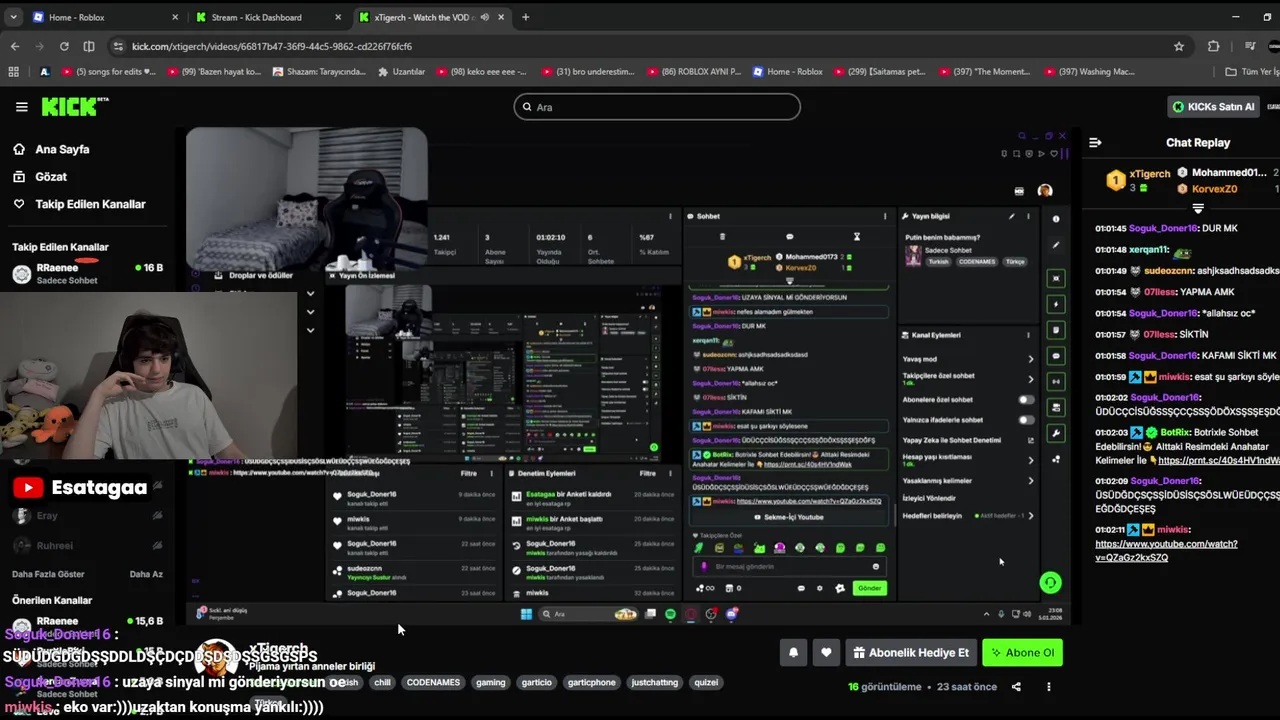Select the garticphone tag
The height and width of the screenshot is (720, 1280).
click(x=591, y=683)
